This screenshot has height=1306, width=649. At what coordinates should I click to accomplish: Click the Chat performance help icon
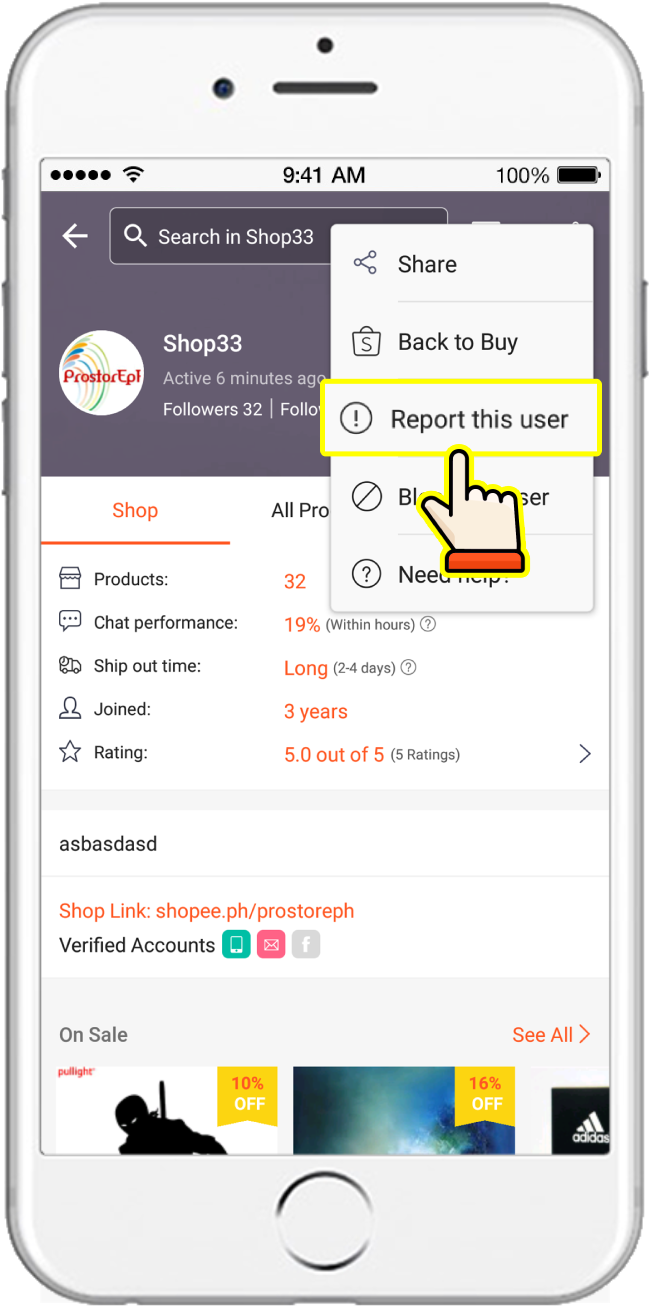[428, 624]
